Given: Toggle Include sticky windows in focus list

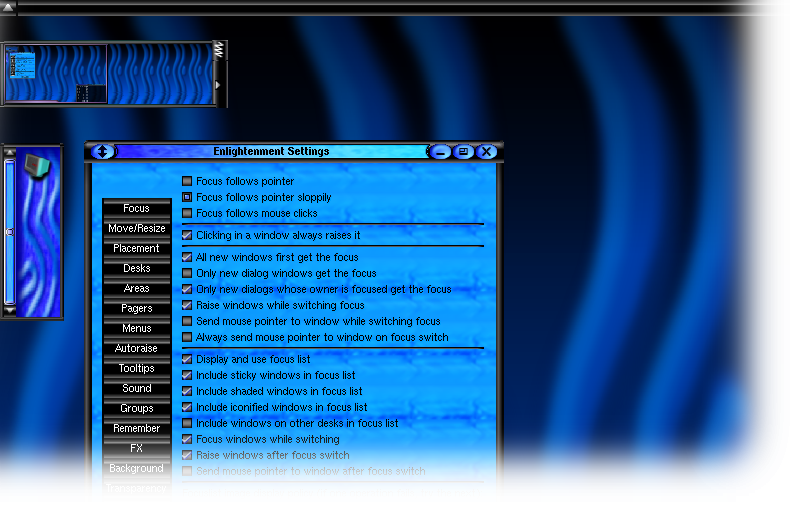Looking at the screenshot, I should point(187,375).
